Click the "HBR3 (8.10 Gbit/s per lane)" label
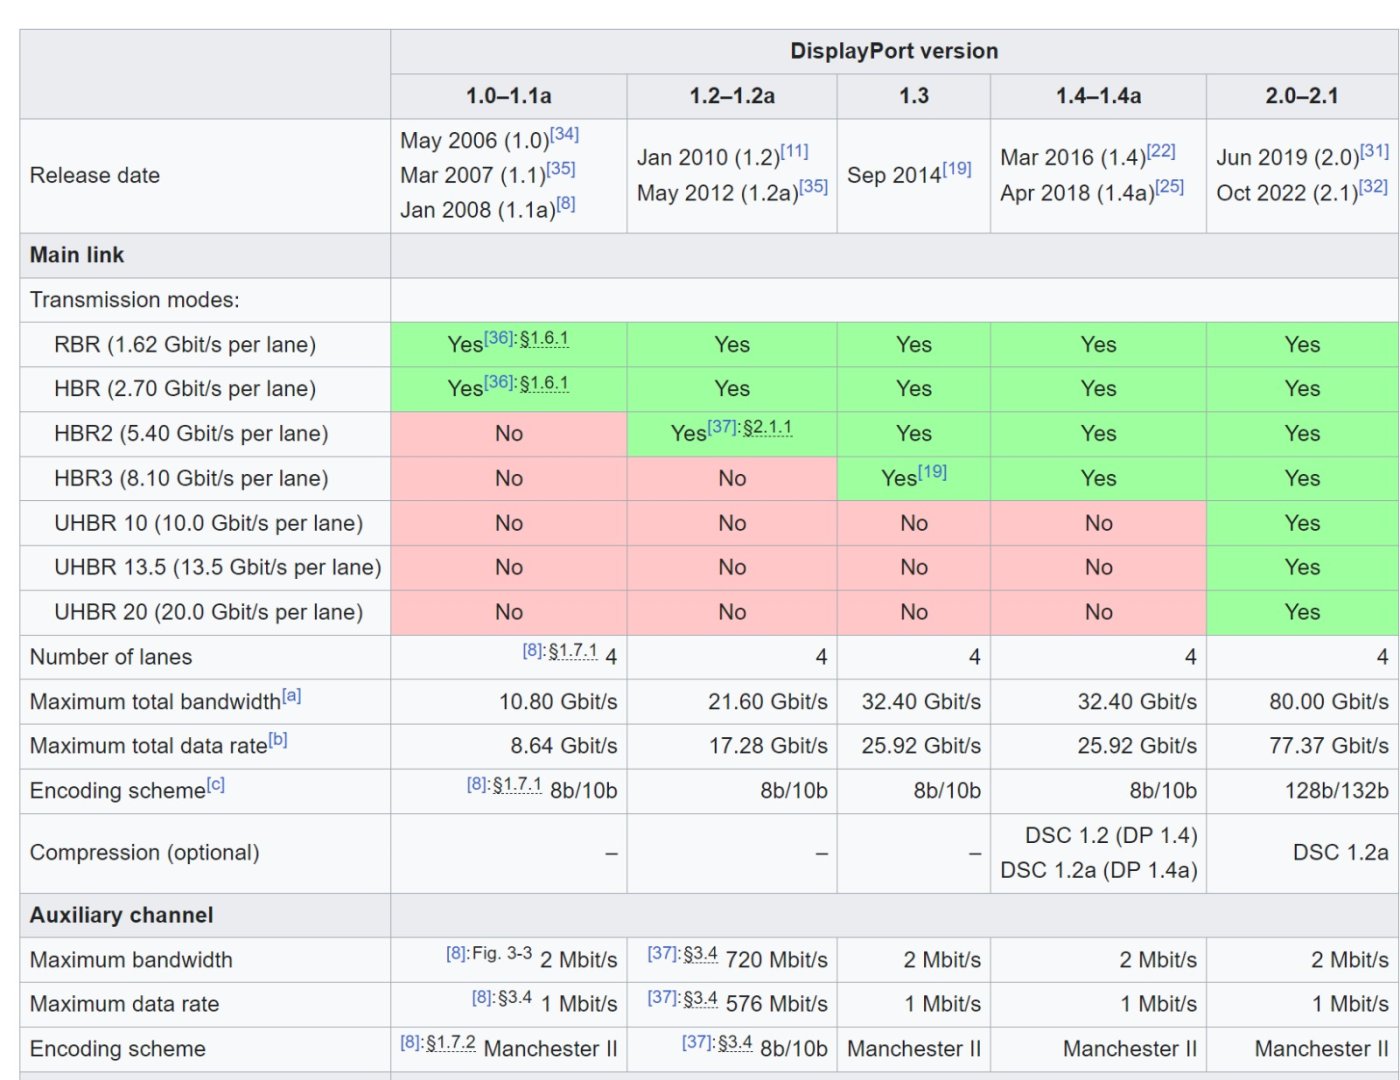This screenshot has width=1400, height=1080. 191,479
